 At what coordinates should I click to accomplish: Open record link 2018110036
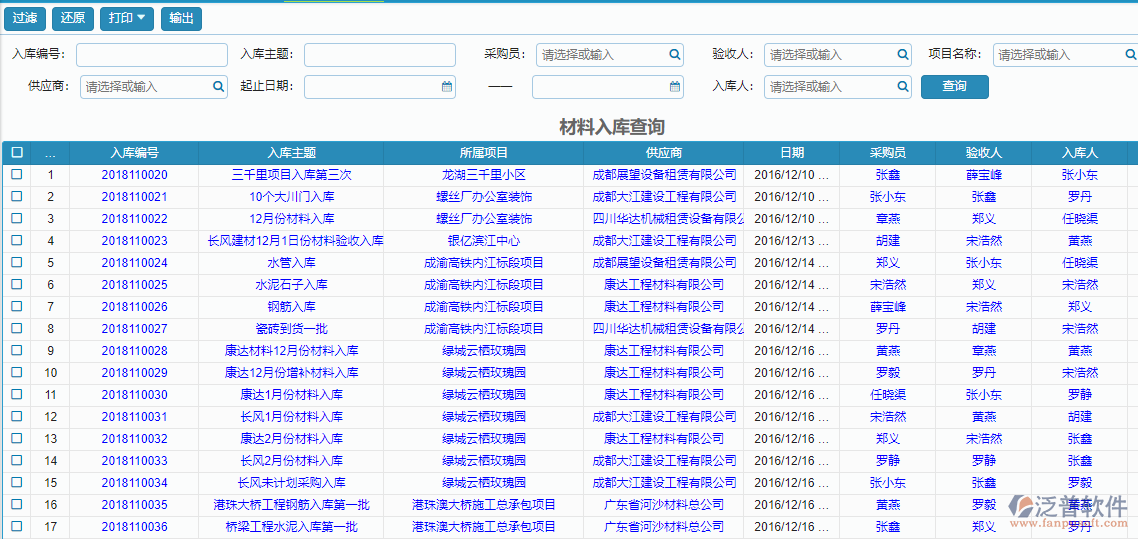[134, 527]
